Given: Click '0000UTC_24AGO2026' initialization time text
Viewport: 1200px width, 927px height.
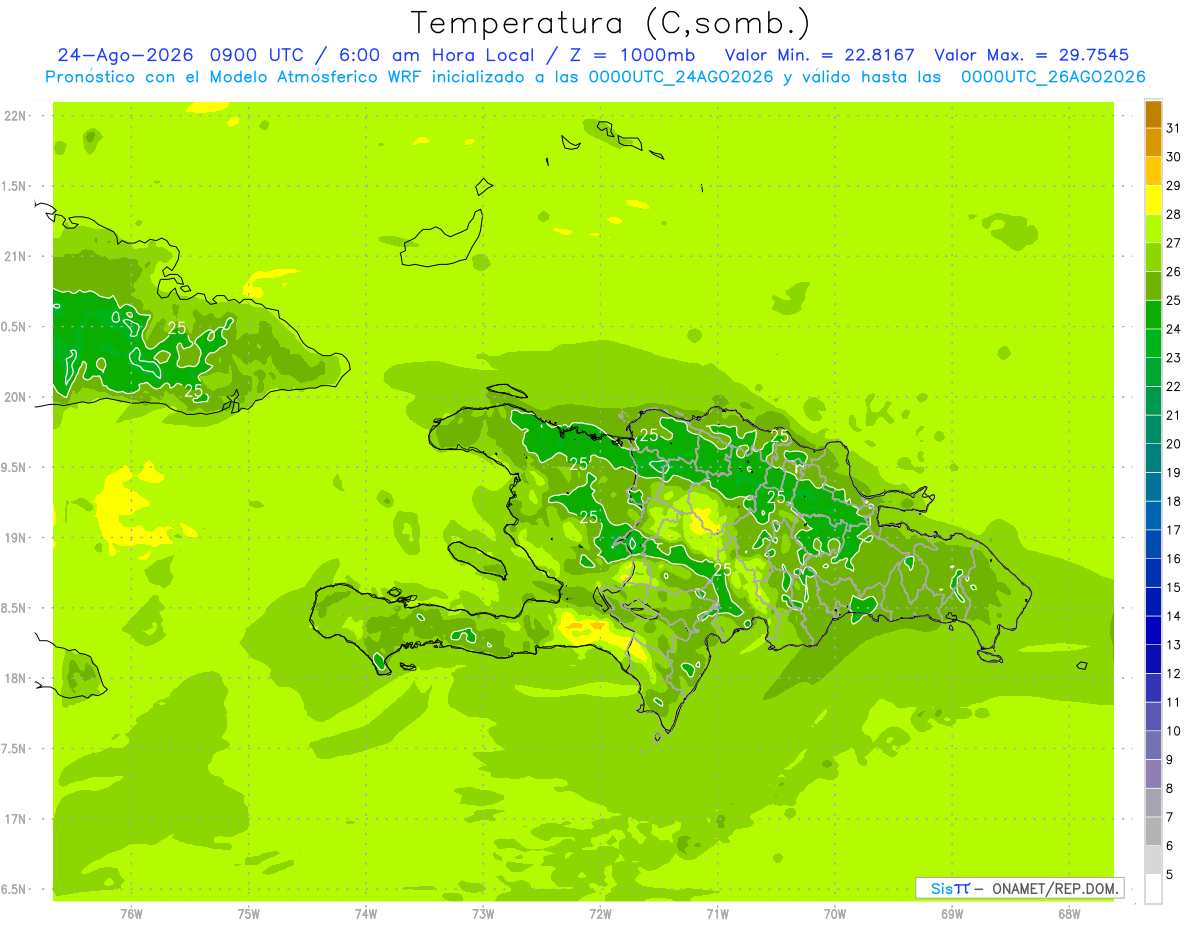Looking at the screenshot, I should tap(682, 77).
